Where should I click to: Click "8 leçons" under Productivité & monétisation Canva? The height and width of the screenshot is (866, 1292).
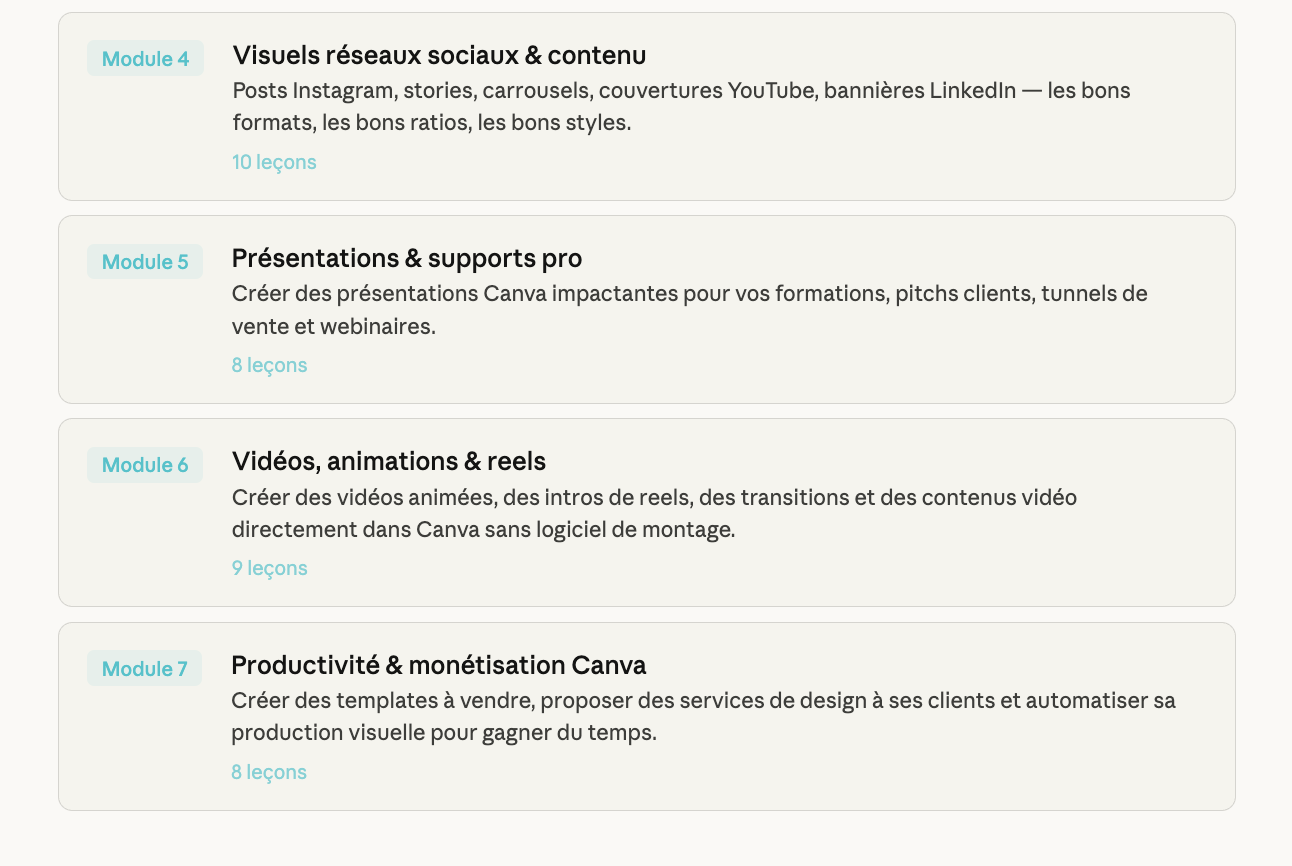[x=268, y=772]
